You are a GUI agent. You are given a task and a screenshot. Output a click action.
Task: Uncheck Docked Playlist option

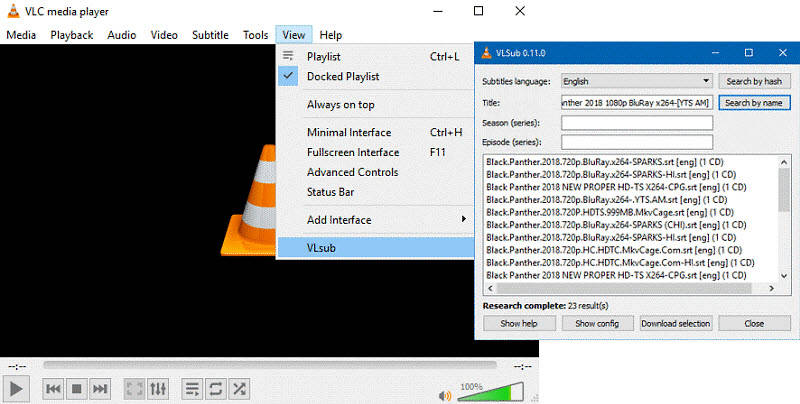[x=376, y=77]
